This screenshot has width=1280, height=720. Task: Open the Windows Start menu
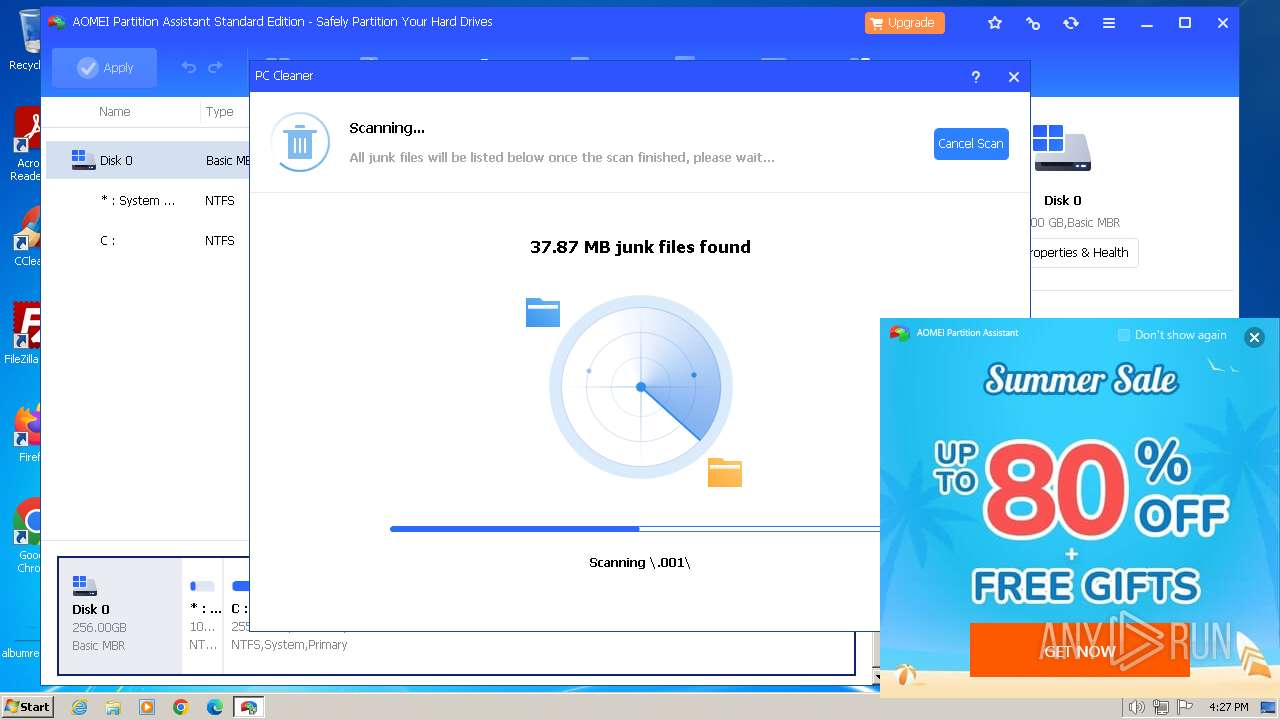tap(27, 707)
